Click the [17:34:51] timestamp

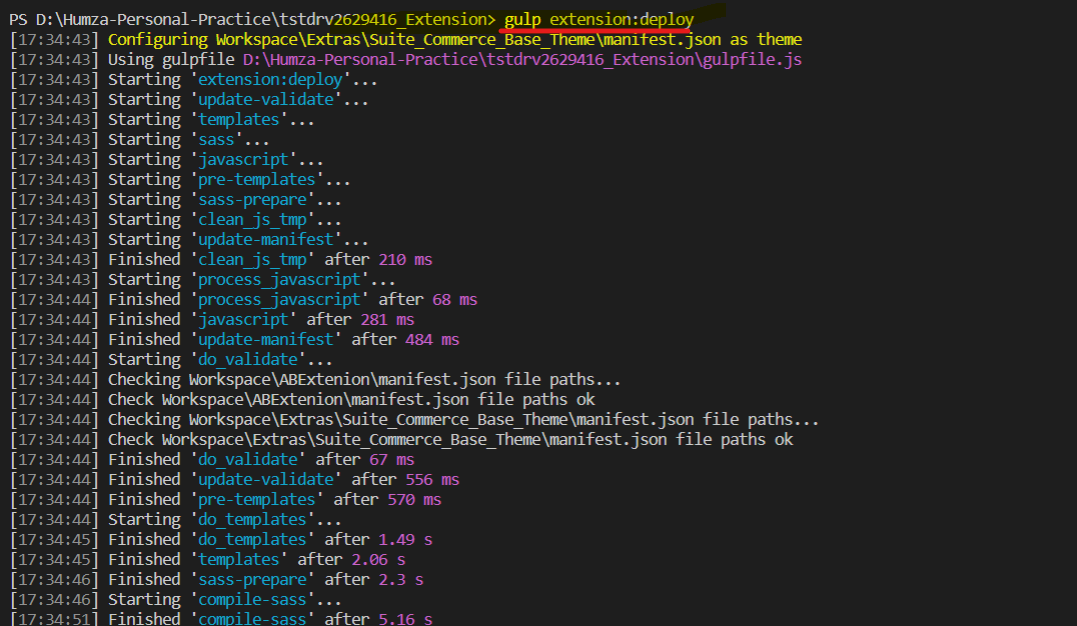click(54, 618)
